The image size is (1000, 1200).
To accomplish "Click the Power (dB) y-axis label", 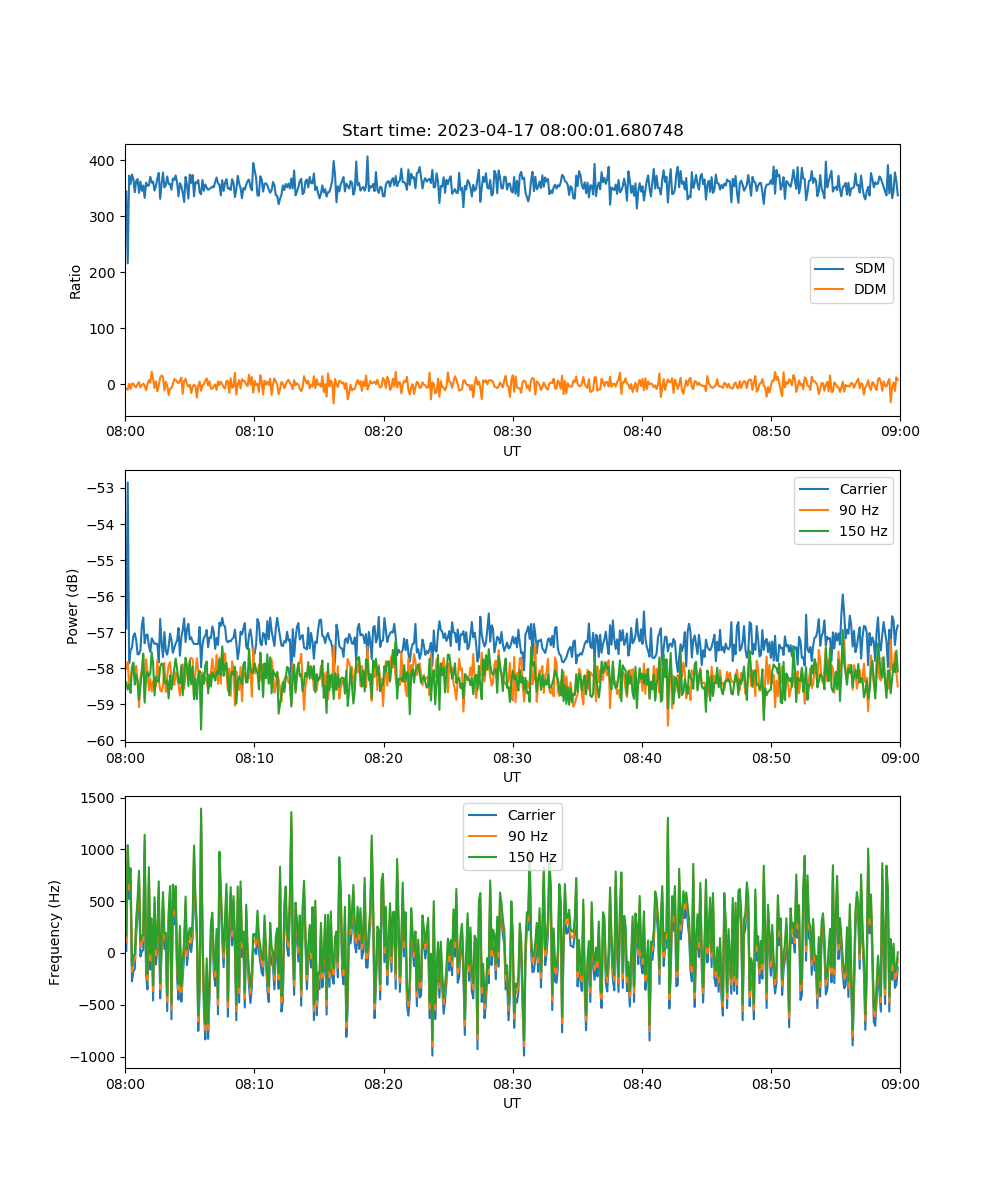I will [75, 606].
